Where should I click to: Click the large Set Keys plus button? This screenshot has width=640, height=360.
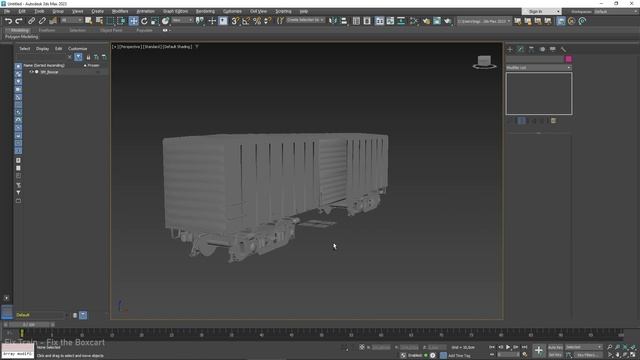(x=539, y=350)
